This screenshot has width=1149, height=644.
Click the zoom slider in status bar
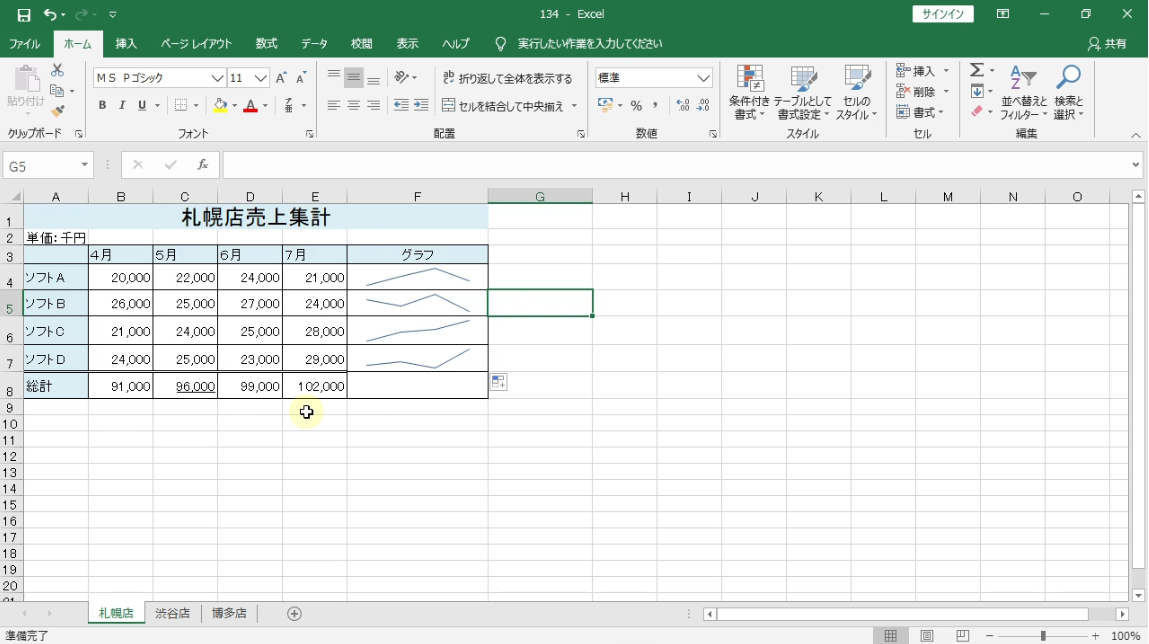1043,636
